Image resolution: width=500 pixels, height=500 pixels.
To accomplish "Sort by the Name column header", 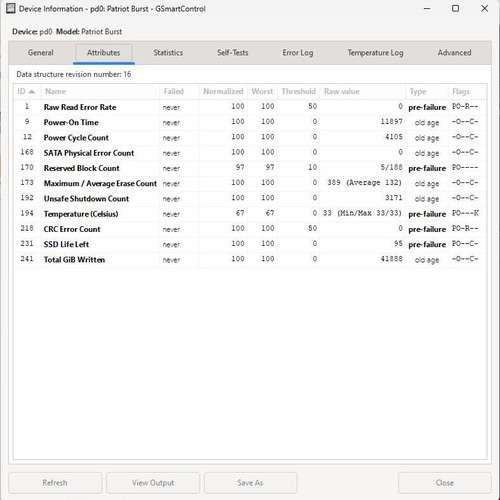I will coord(100,92).
